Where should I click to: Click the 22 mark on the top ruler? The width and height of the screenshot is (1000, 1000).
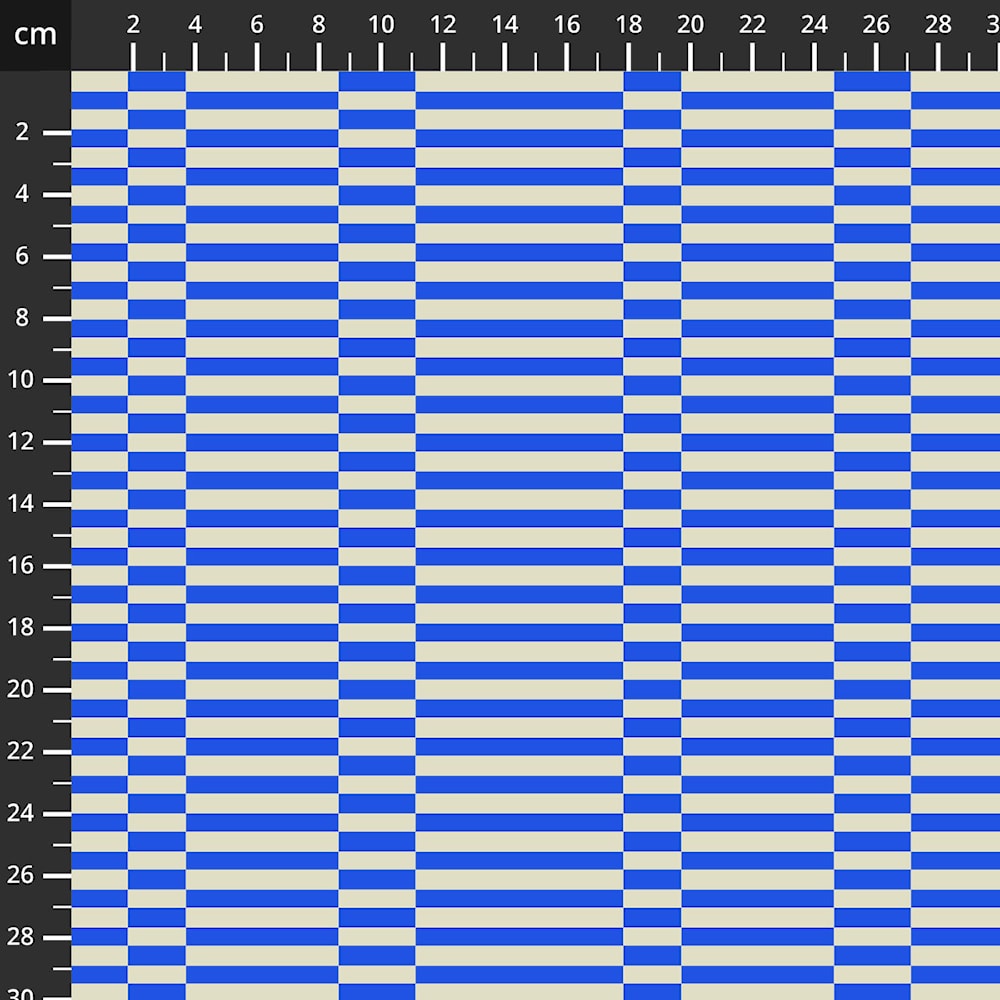pyautogui.click(x=753, y=26)
